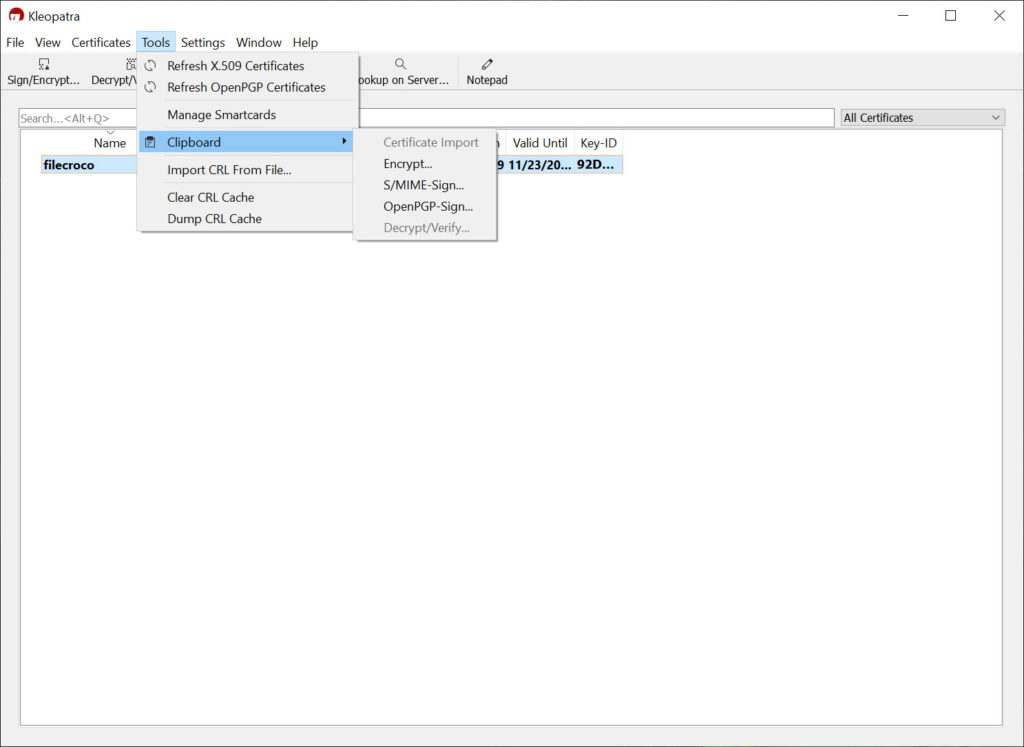
Task: Click the Kleopatra app logo in title bar
Action: [x=16, y=15]
